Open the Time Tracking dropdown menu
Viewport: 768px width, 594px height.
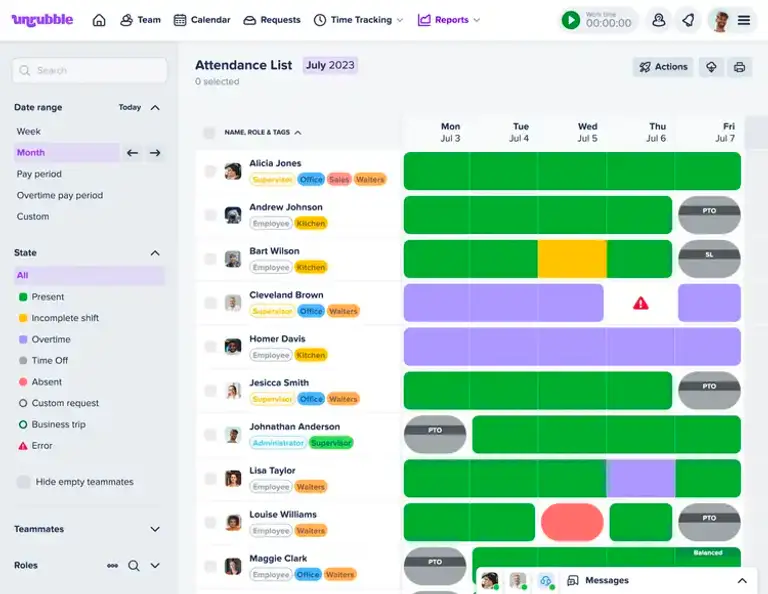click(358, 20)
